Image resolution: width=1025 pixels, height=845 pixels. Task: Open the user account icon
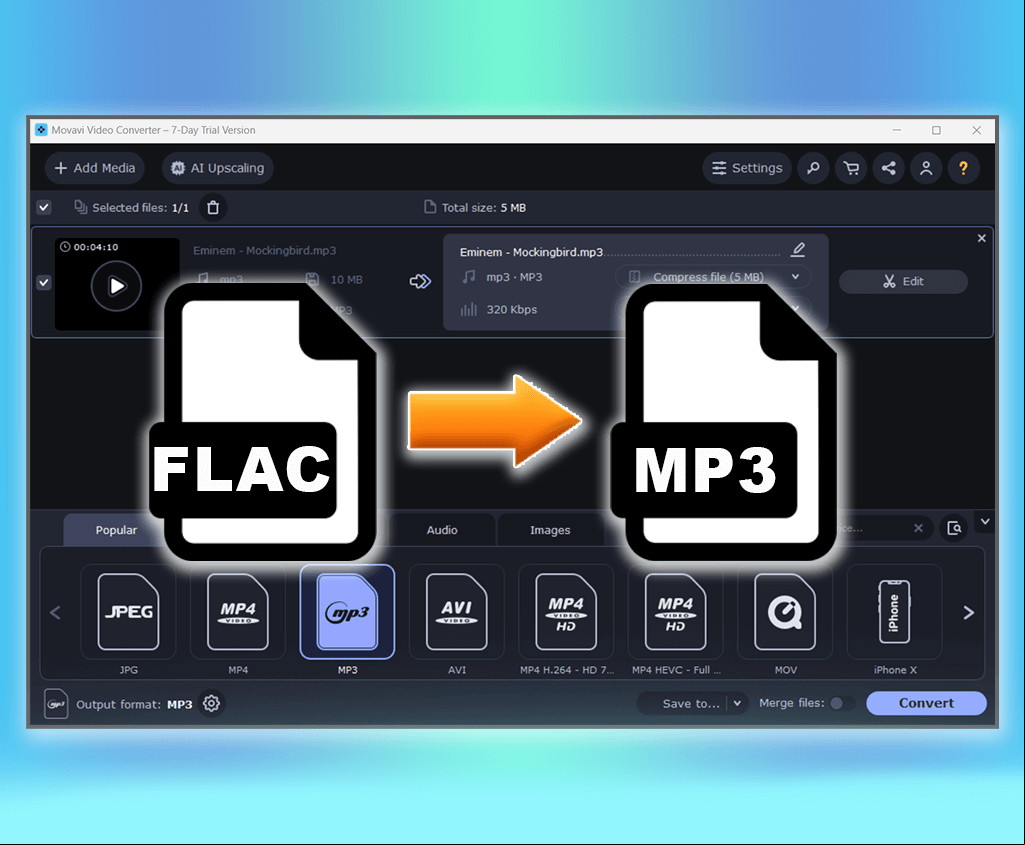coord(926,168)
